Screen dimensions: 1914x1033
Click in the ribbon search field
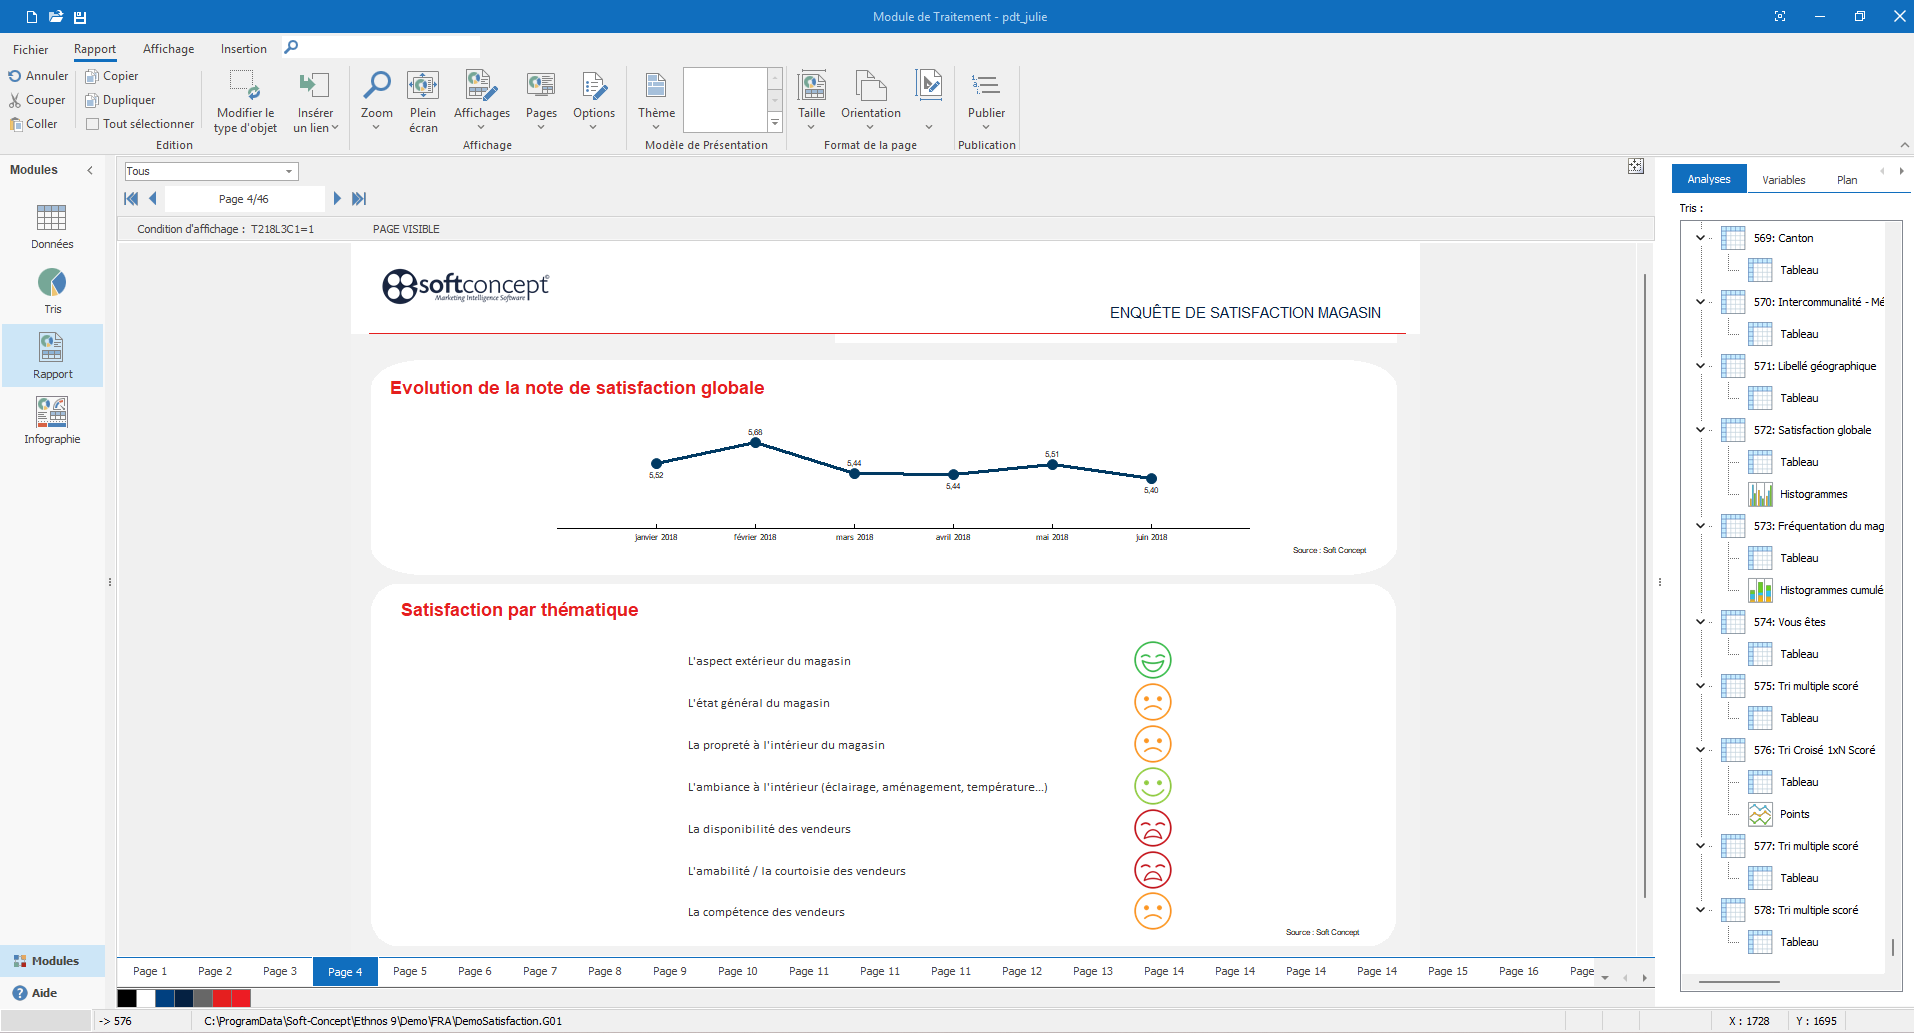(390, 46)
